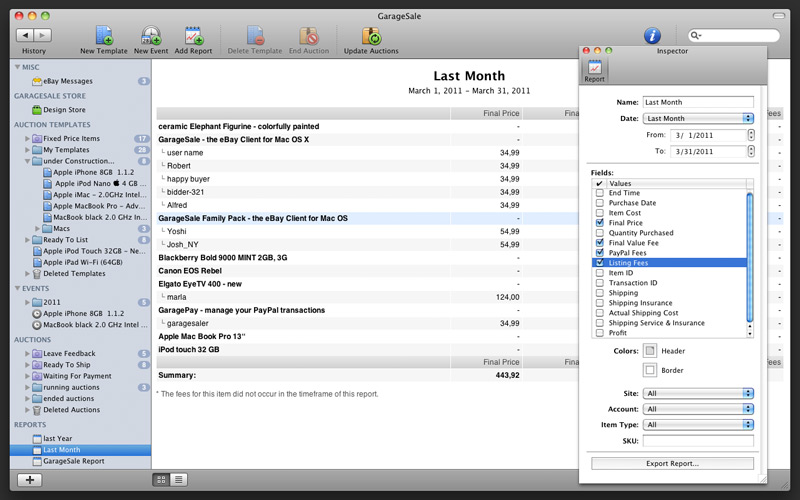The width and height of the screenshot is (800, 500).
Task: Select the Last Month report
Action: [80, 449]
